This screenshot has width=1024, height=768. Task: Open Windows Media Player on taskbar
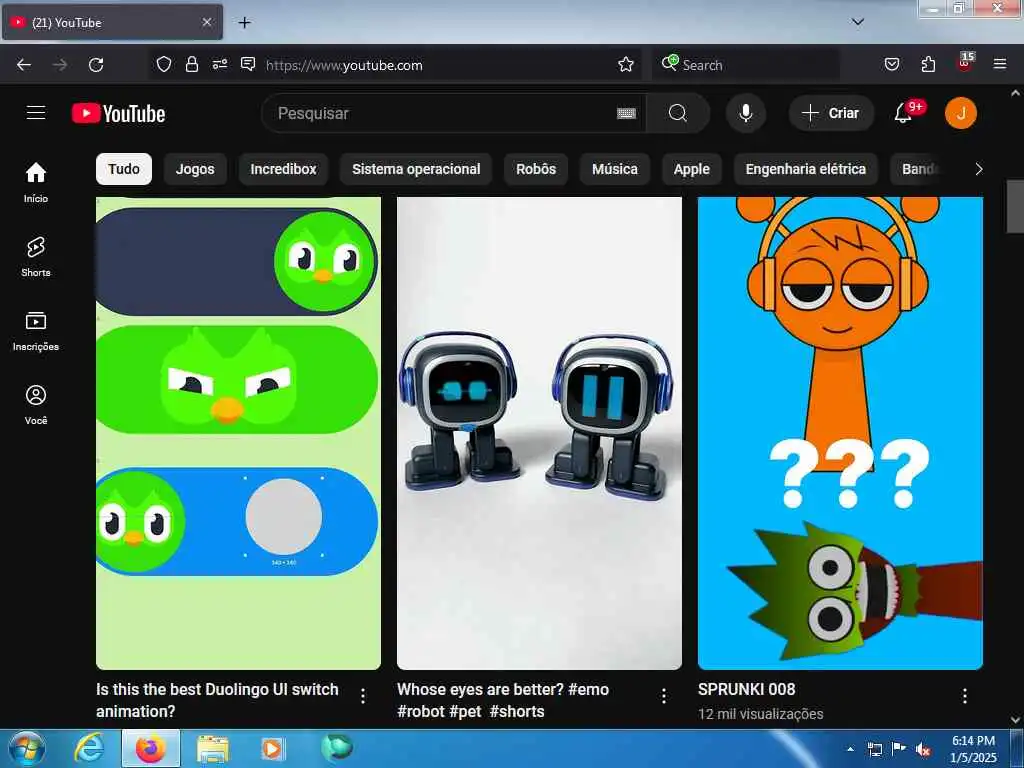[x=274, y=749]
